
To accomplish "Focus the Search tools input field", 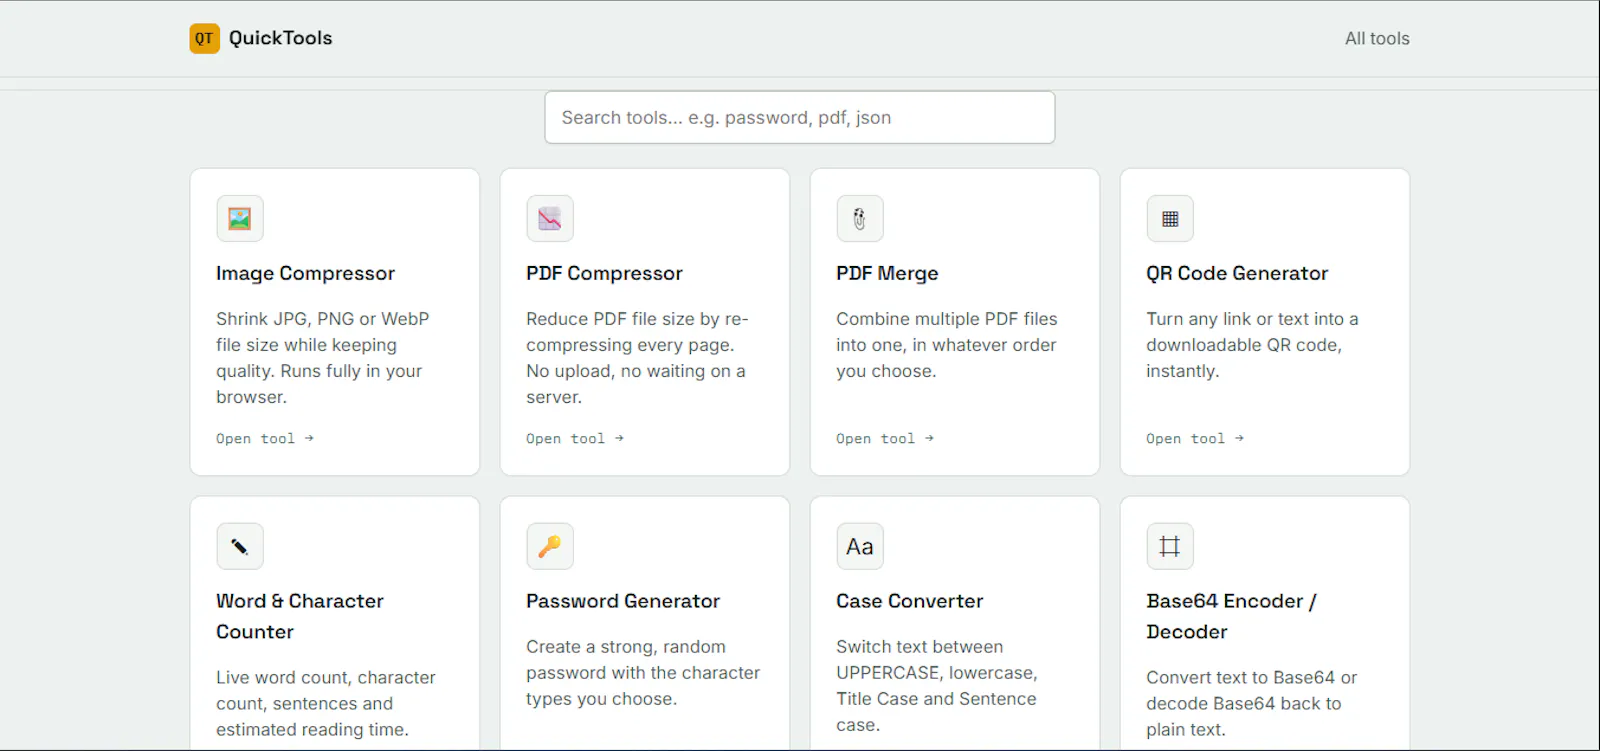I will pyautogui.click(x=799, y=117).
